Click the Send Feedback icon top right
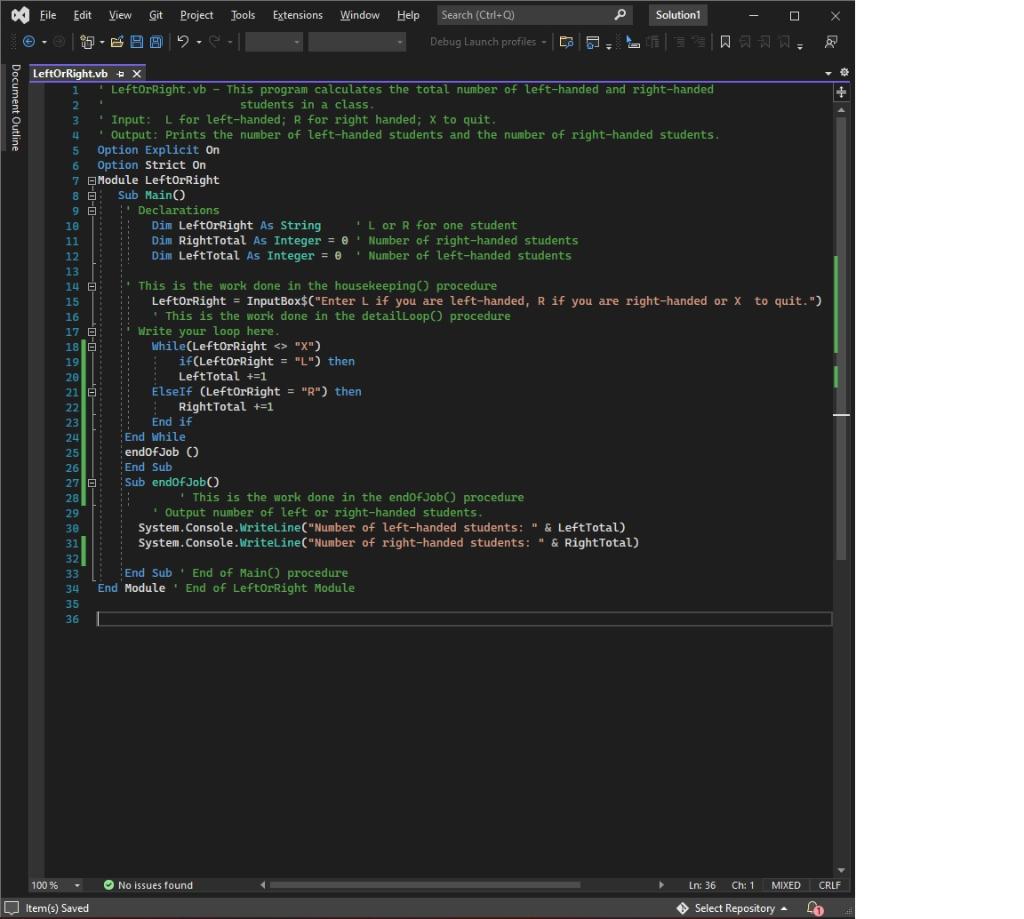1024x919 pixels. click(831, 41)
